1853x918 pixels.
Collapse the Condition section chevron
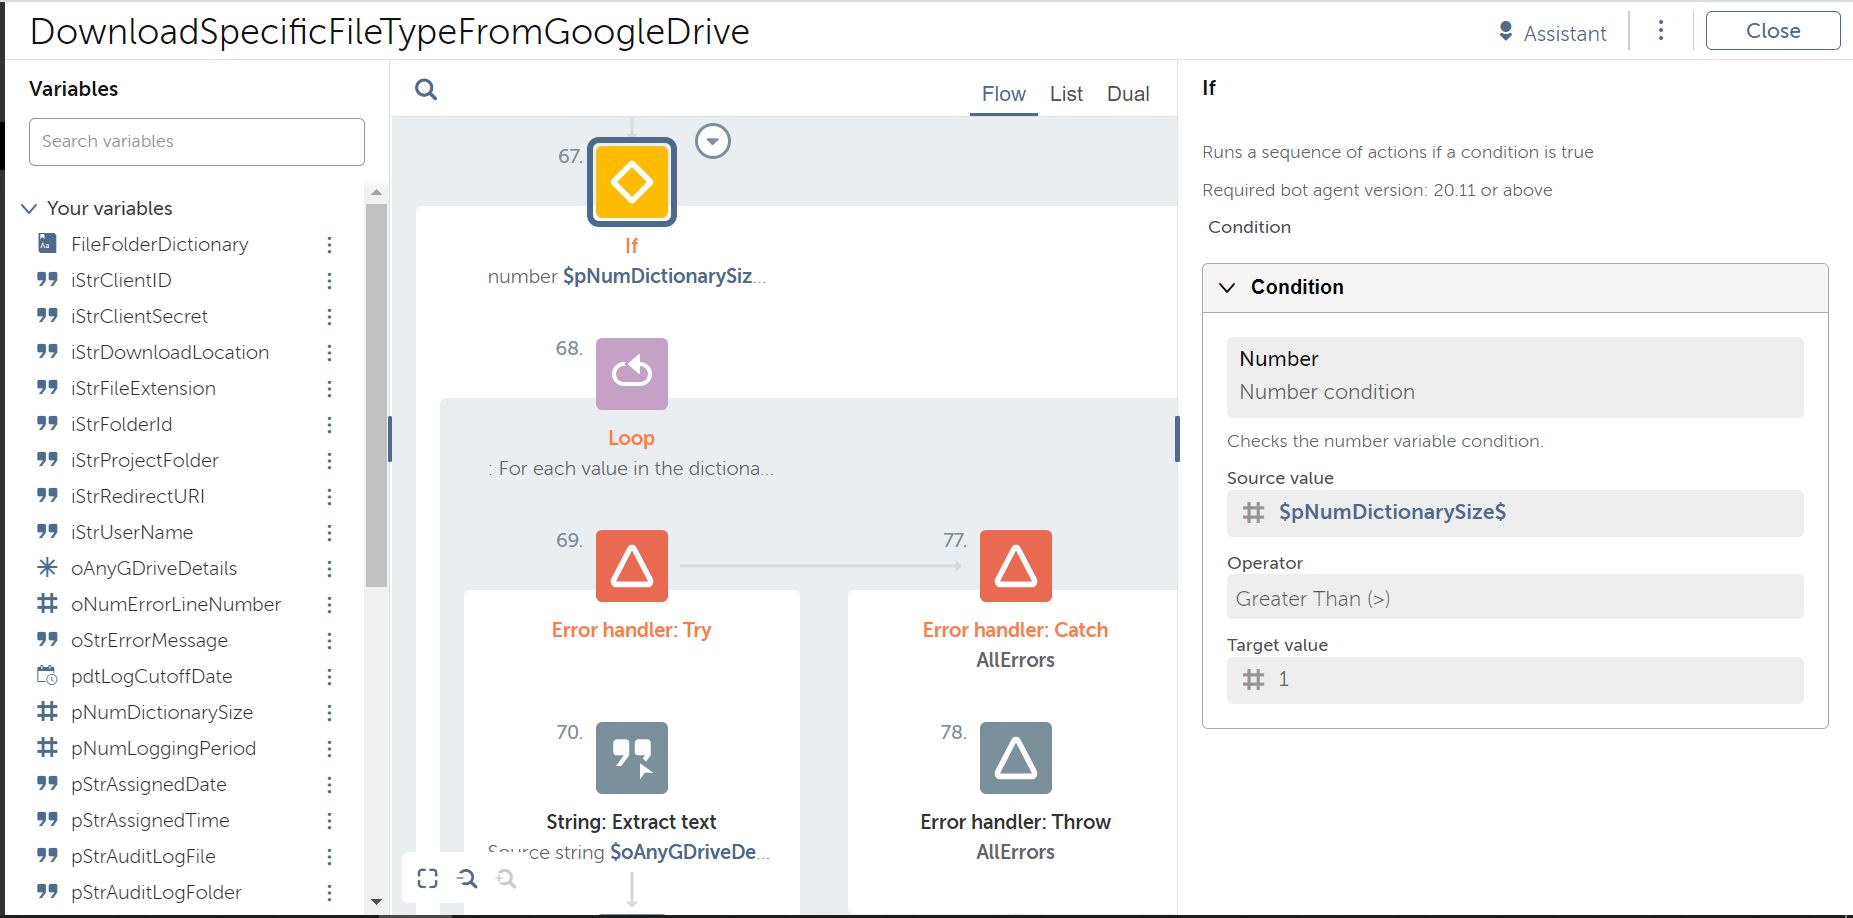(x=1227, y=288)
